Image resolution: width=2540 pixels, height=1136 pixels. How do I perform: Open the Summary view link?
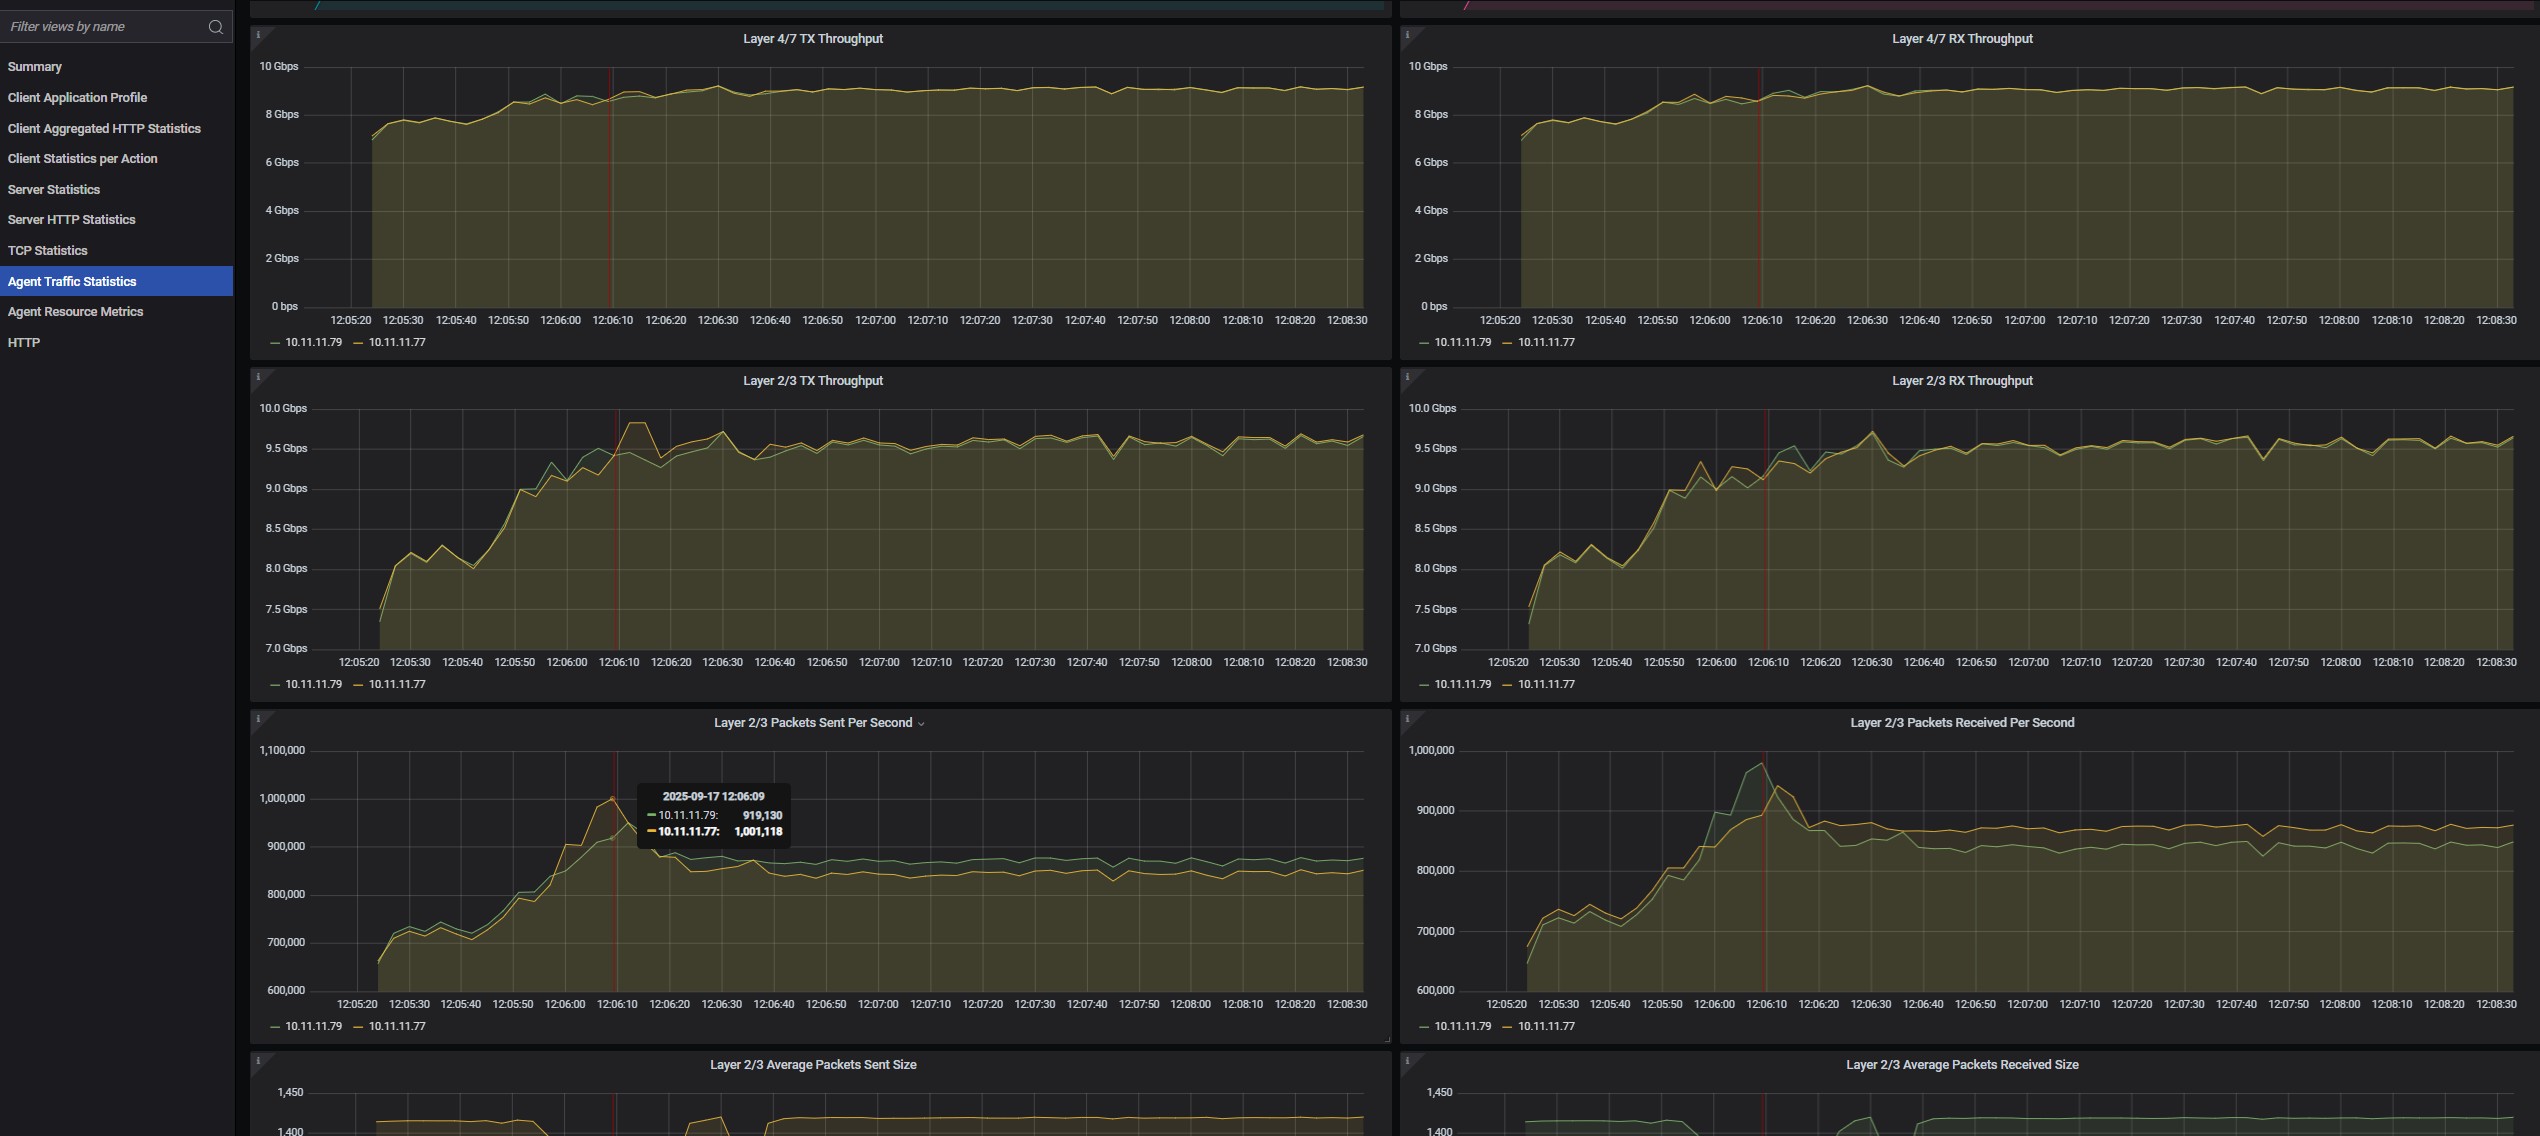tap(35, 67)
